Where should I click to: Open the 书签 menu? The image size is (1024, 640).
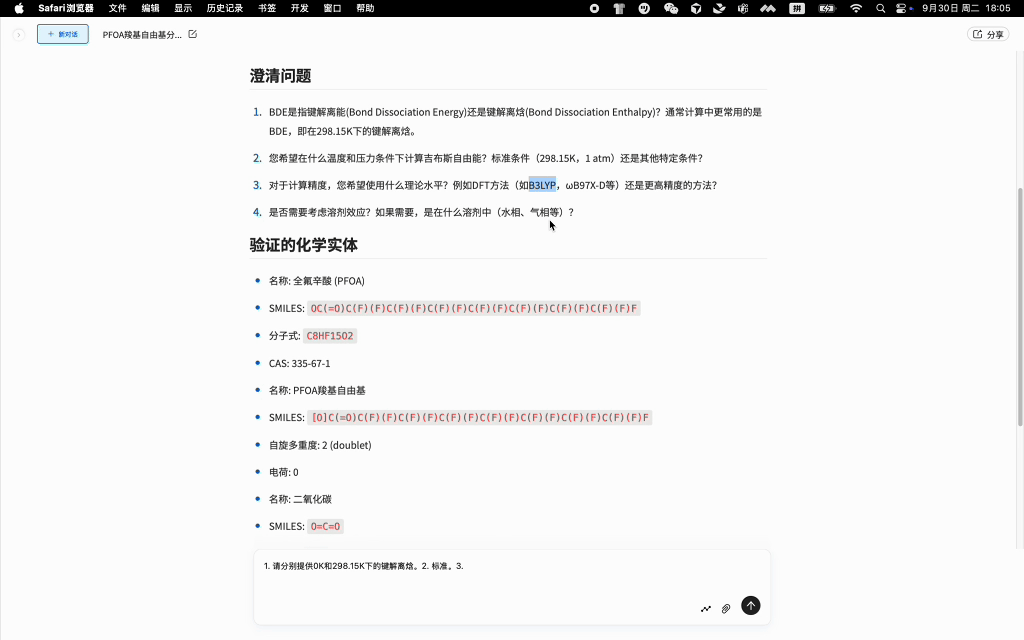267,8
